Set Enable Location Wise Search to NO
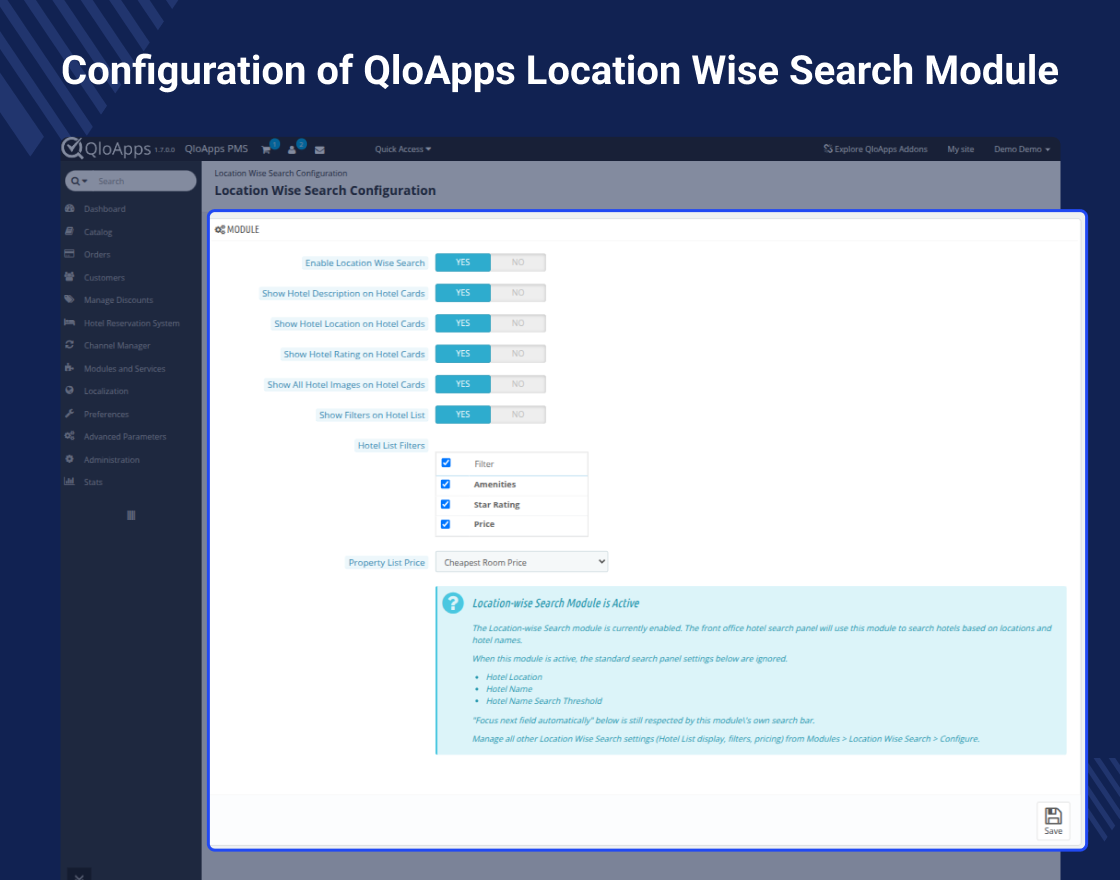Viewport: 1120px width, 880px height. coord(518,262)
